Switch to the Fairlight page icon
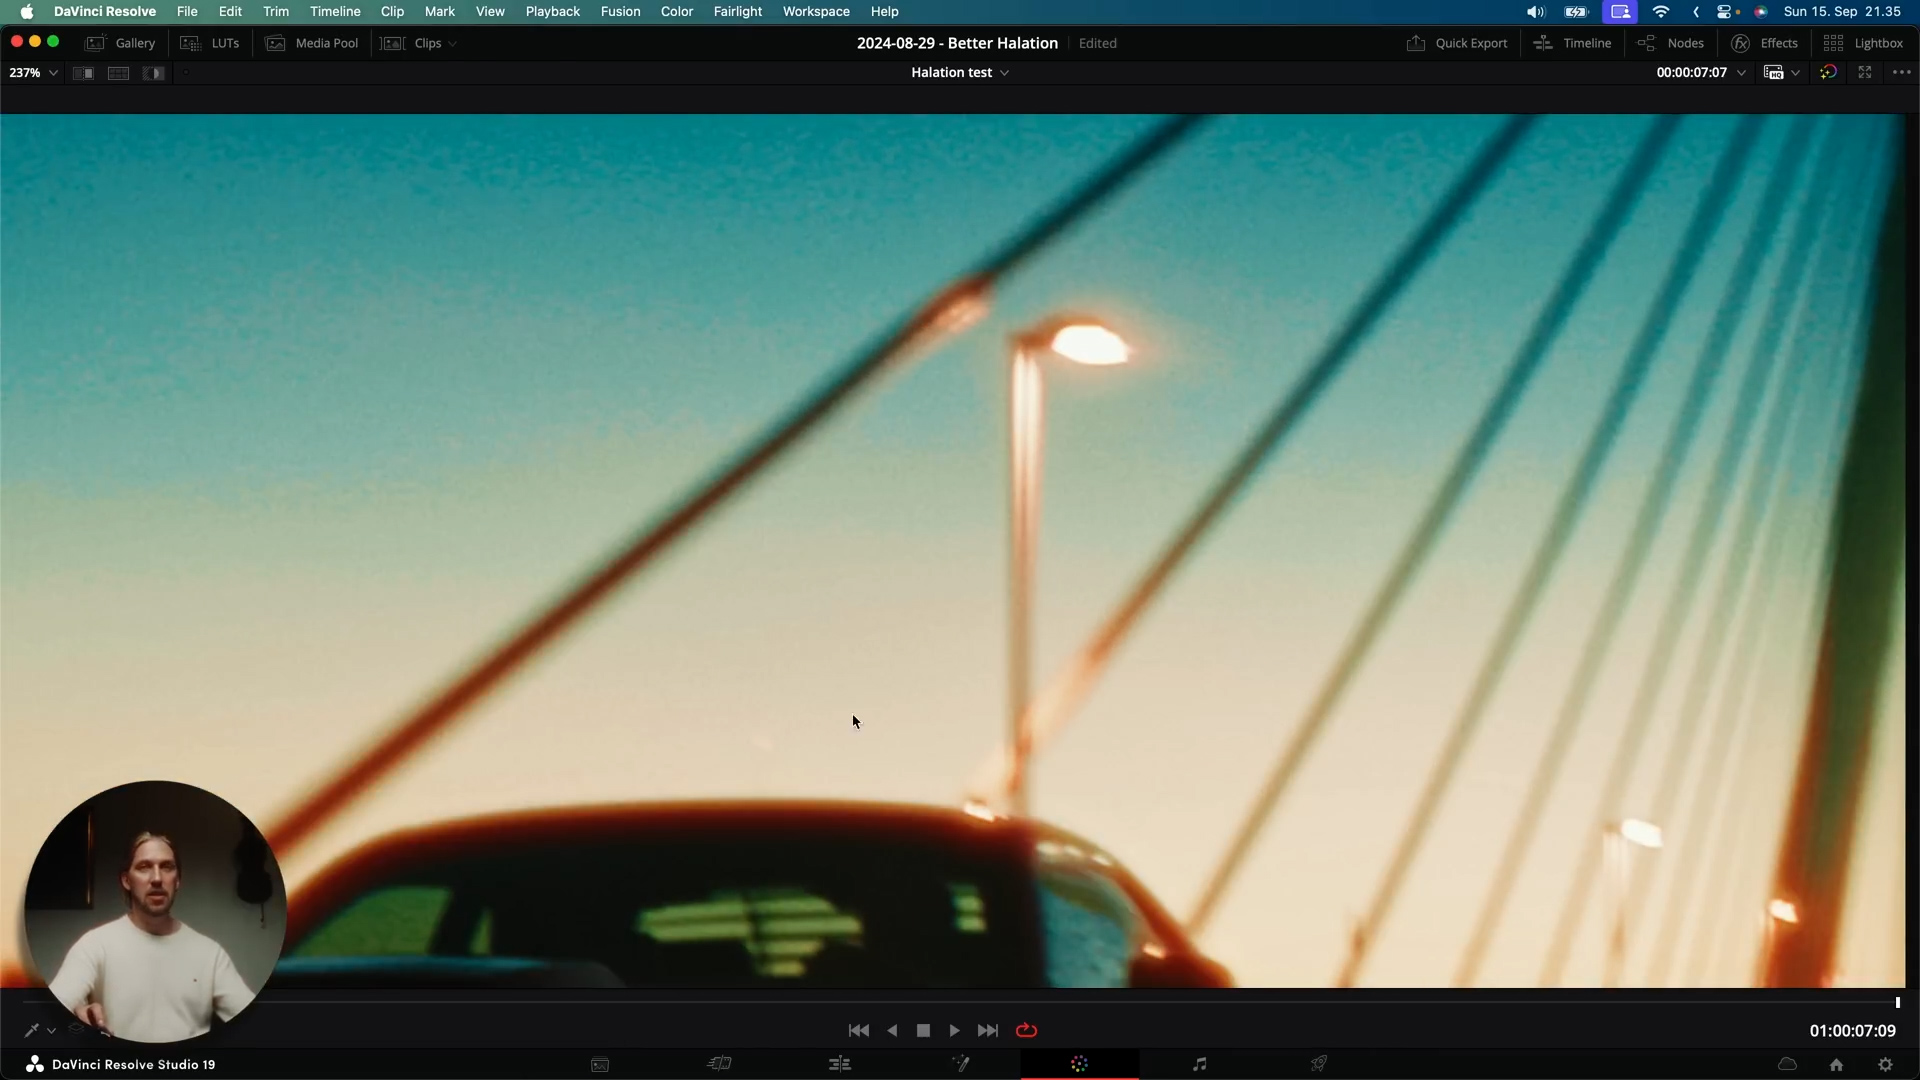 (1199, 1064)
